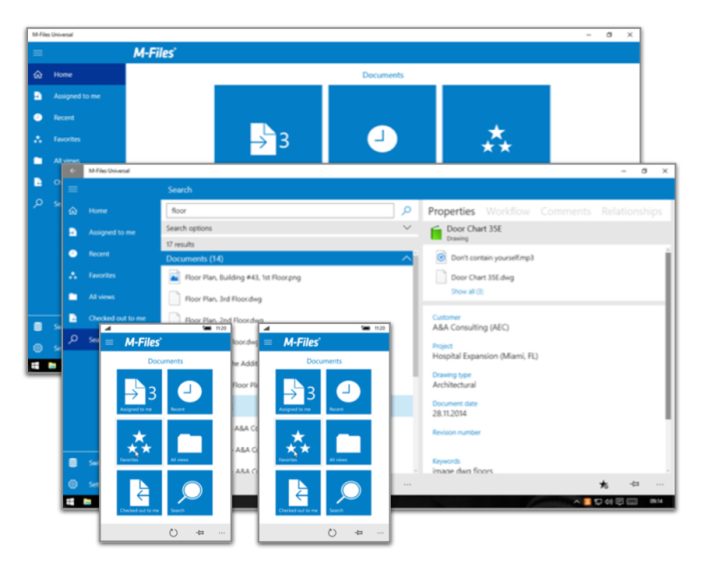Click the magnifier search button beside the search field
Screen dimensions: 701x570
click(406, 211)
